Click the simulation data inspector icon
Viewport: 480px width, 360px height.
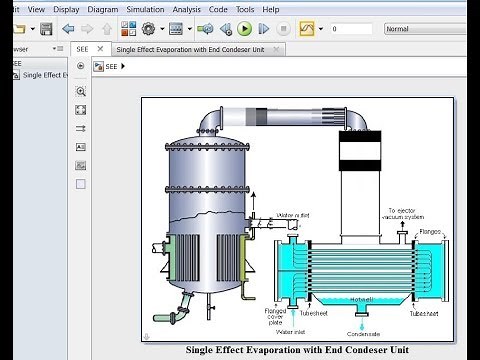point(307,29)
